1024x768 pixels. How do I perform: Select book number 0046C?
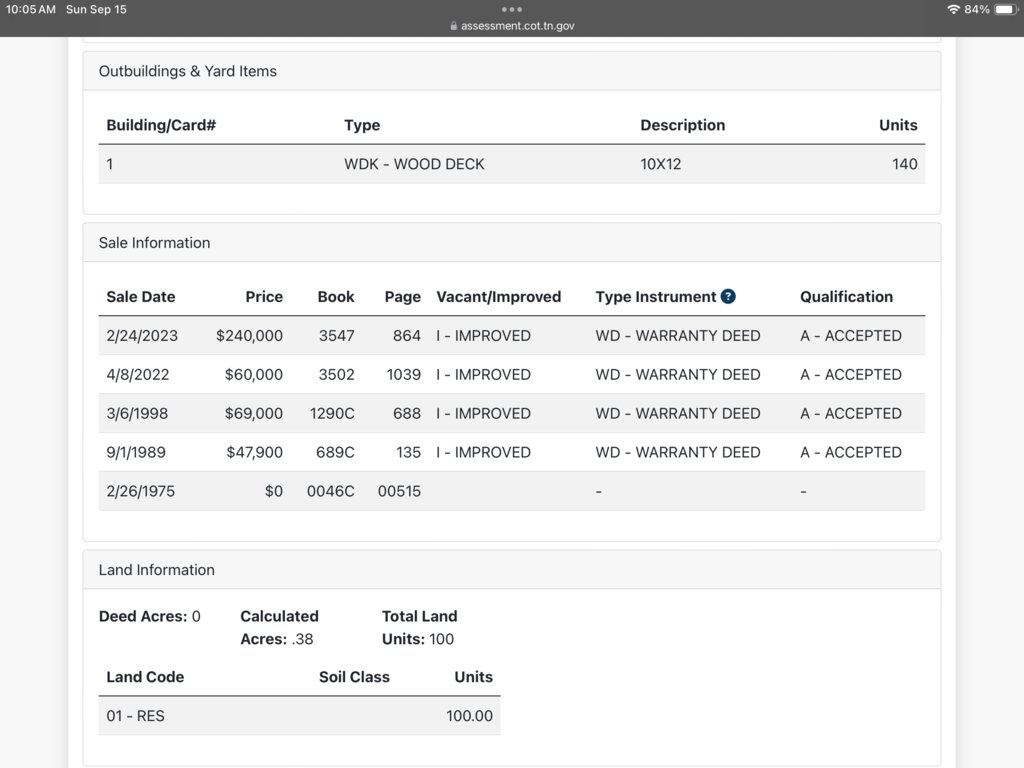point(330,491)
